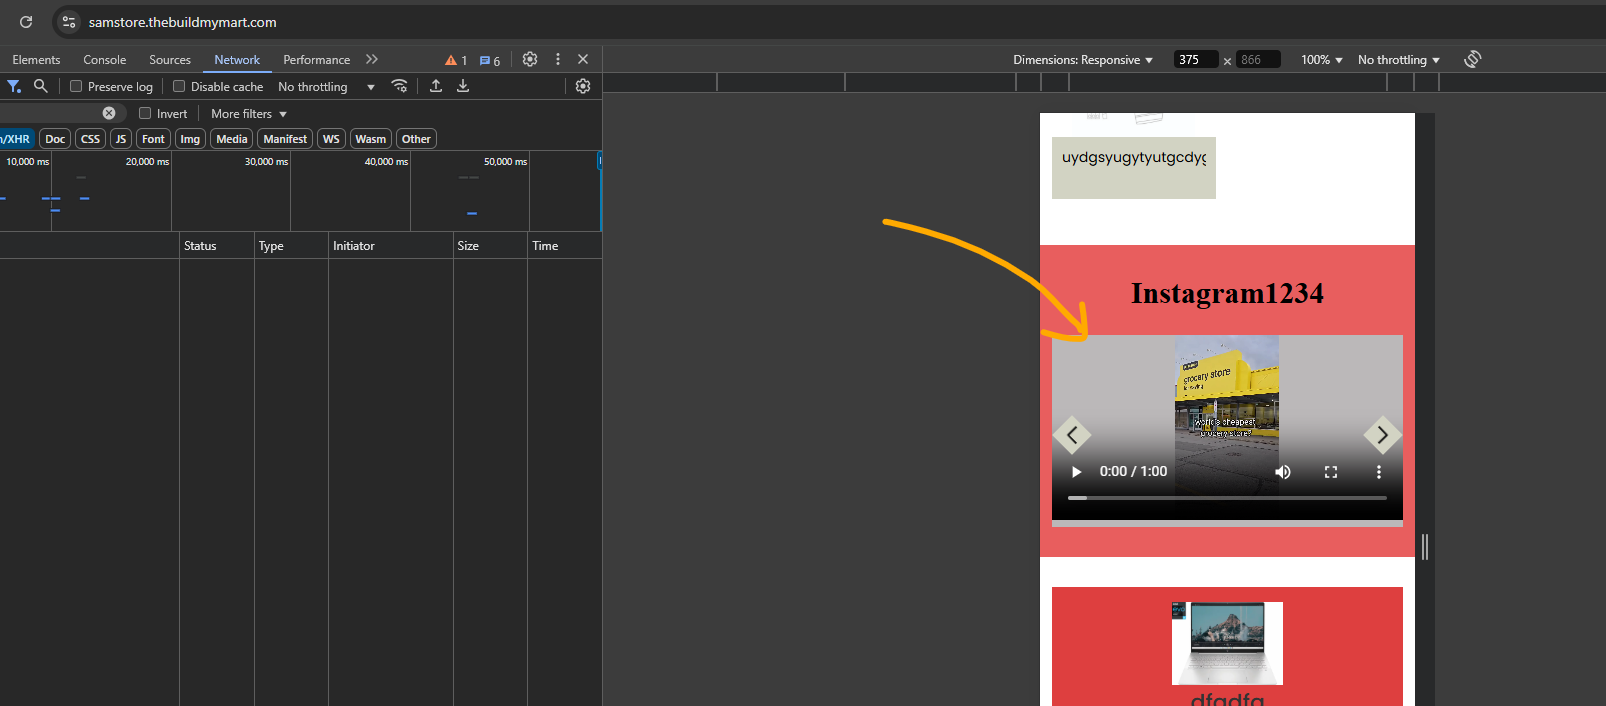The width and height of the screenshot is (1606, 706).
Task: Click Export HAR download icon
Action: coord(463,86)
